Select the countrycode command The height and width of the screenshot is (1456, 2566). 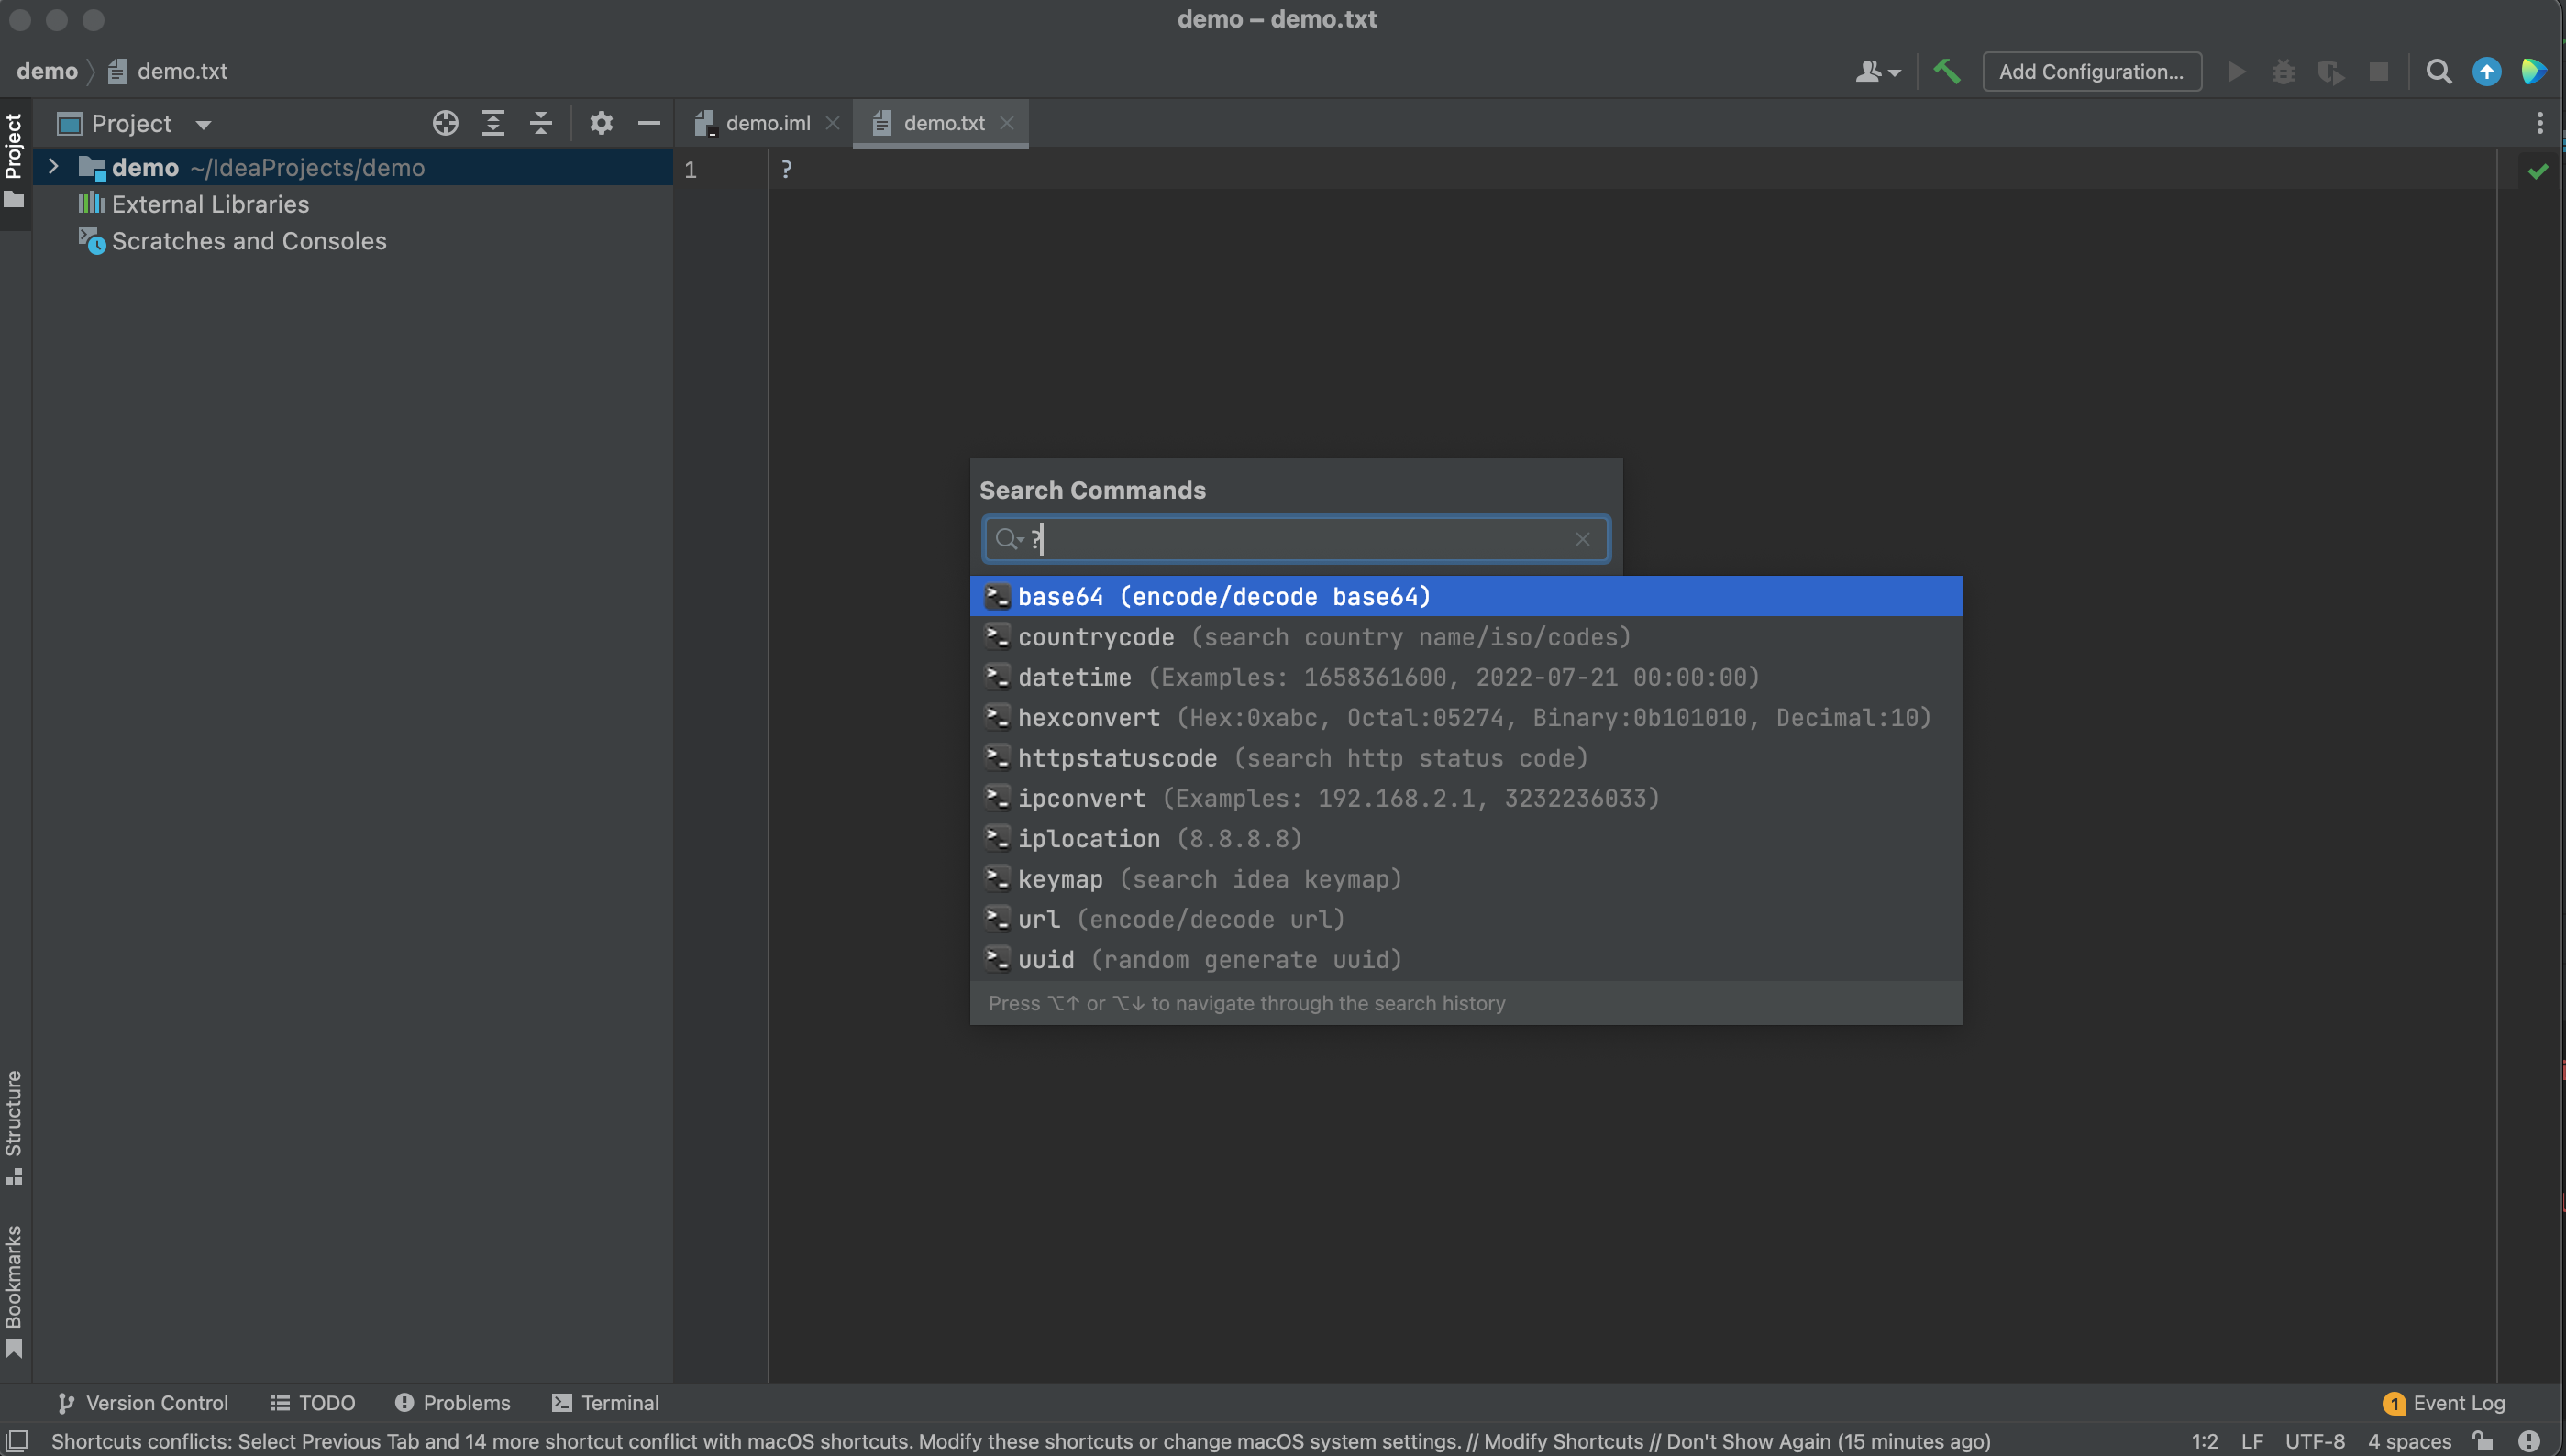coord(1465,637)
